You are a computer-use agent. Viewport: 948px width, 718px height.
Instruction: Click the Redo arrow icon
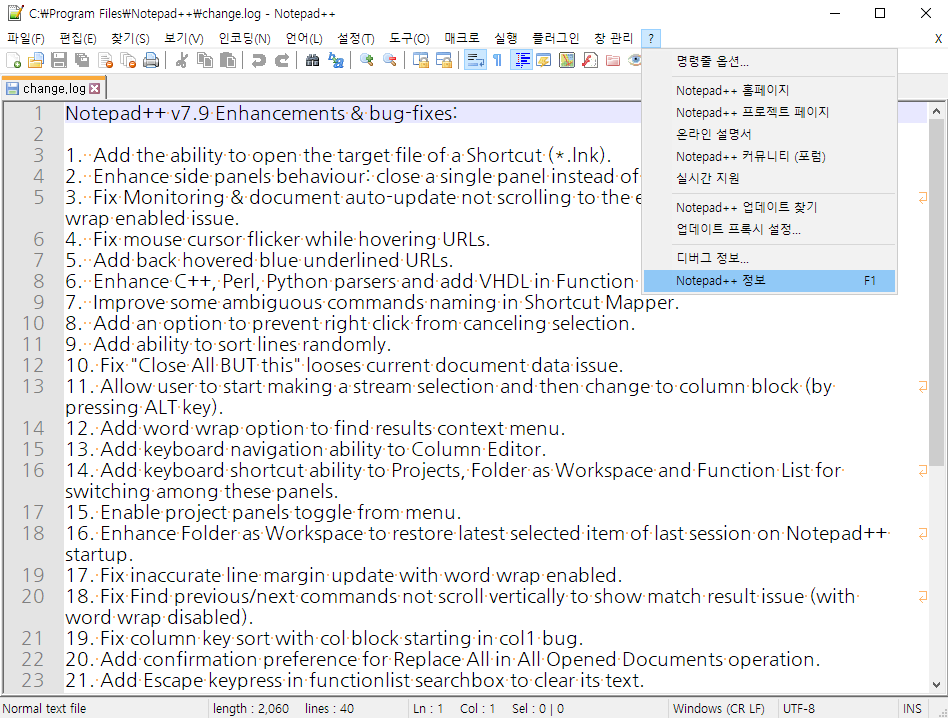point(282,60)
